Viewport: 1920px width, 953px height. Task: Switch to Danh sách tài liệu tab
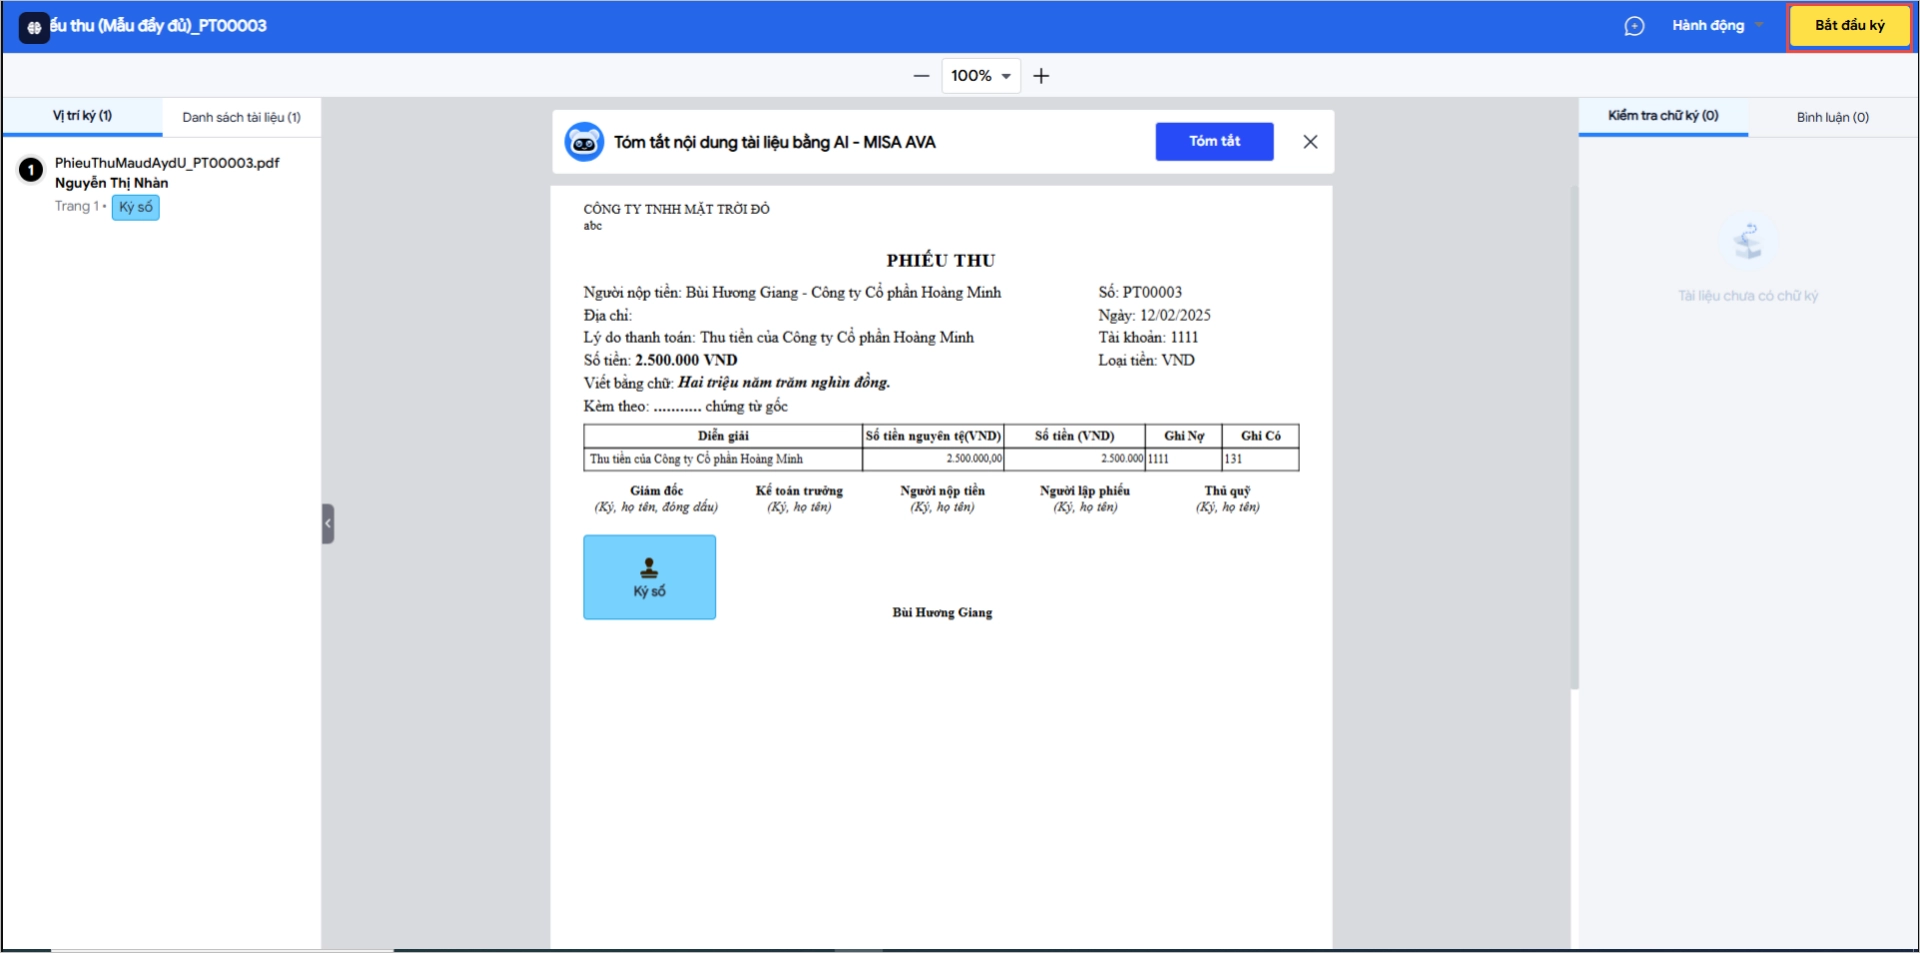click(x=241, y=117)
